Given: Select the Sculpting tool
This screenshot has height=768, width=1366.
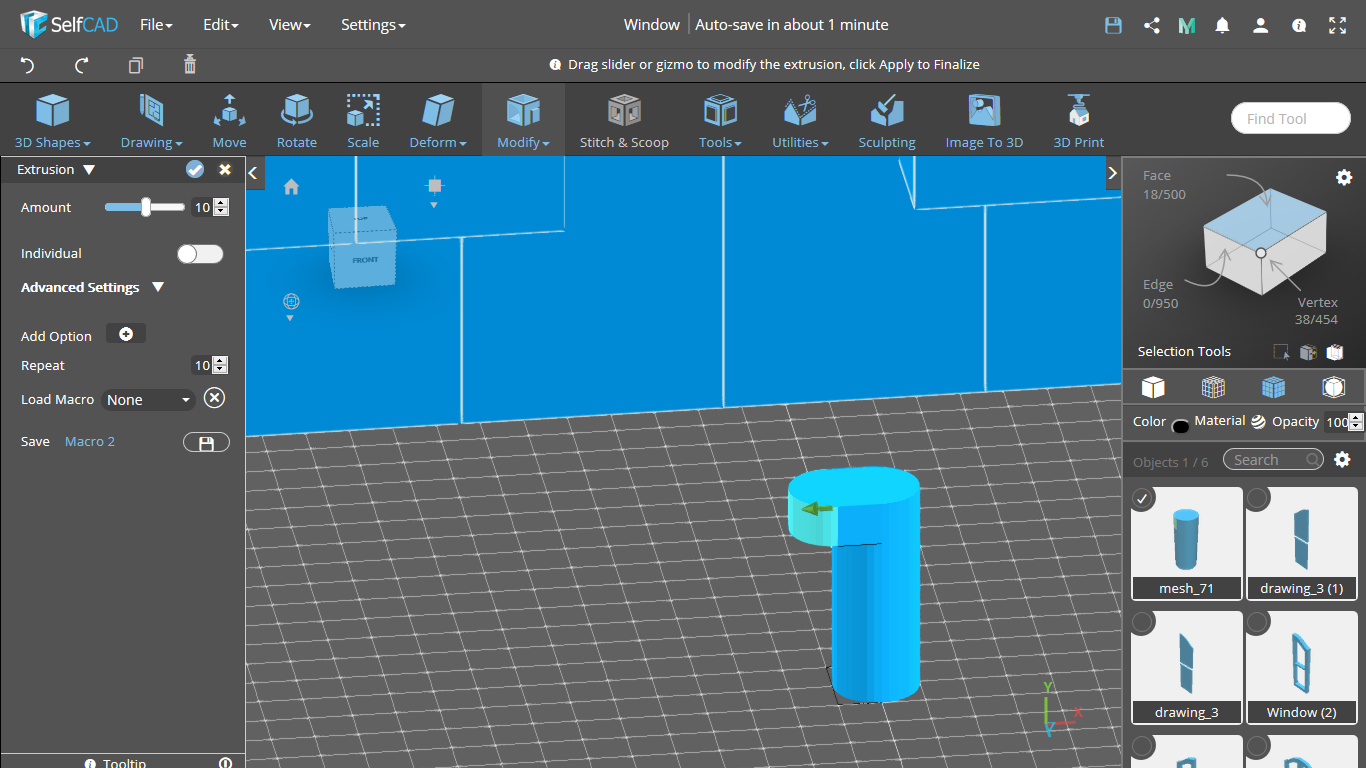Looking at the screenshot, I should pyautogui.click(x=887, y=120).
